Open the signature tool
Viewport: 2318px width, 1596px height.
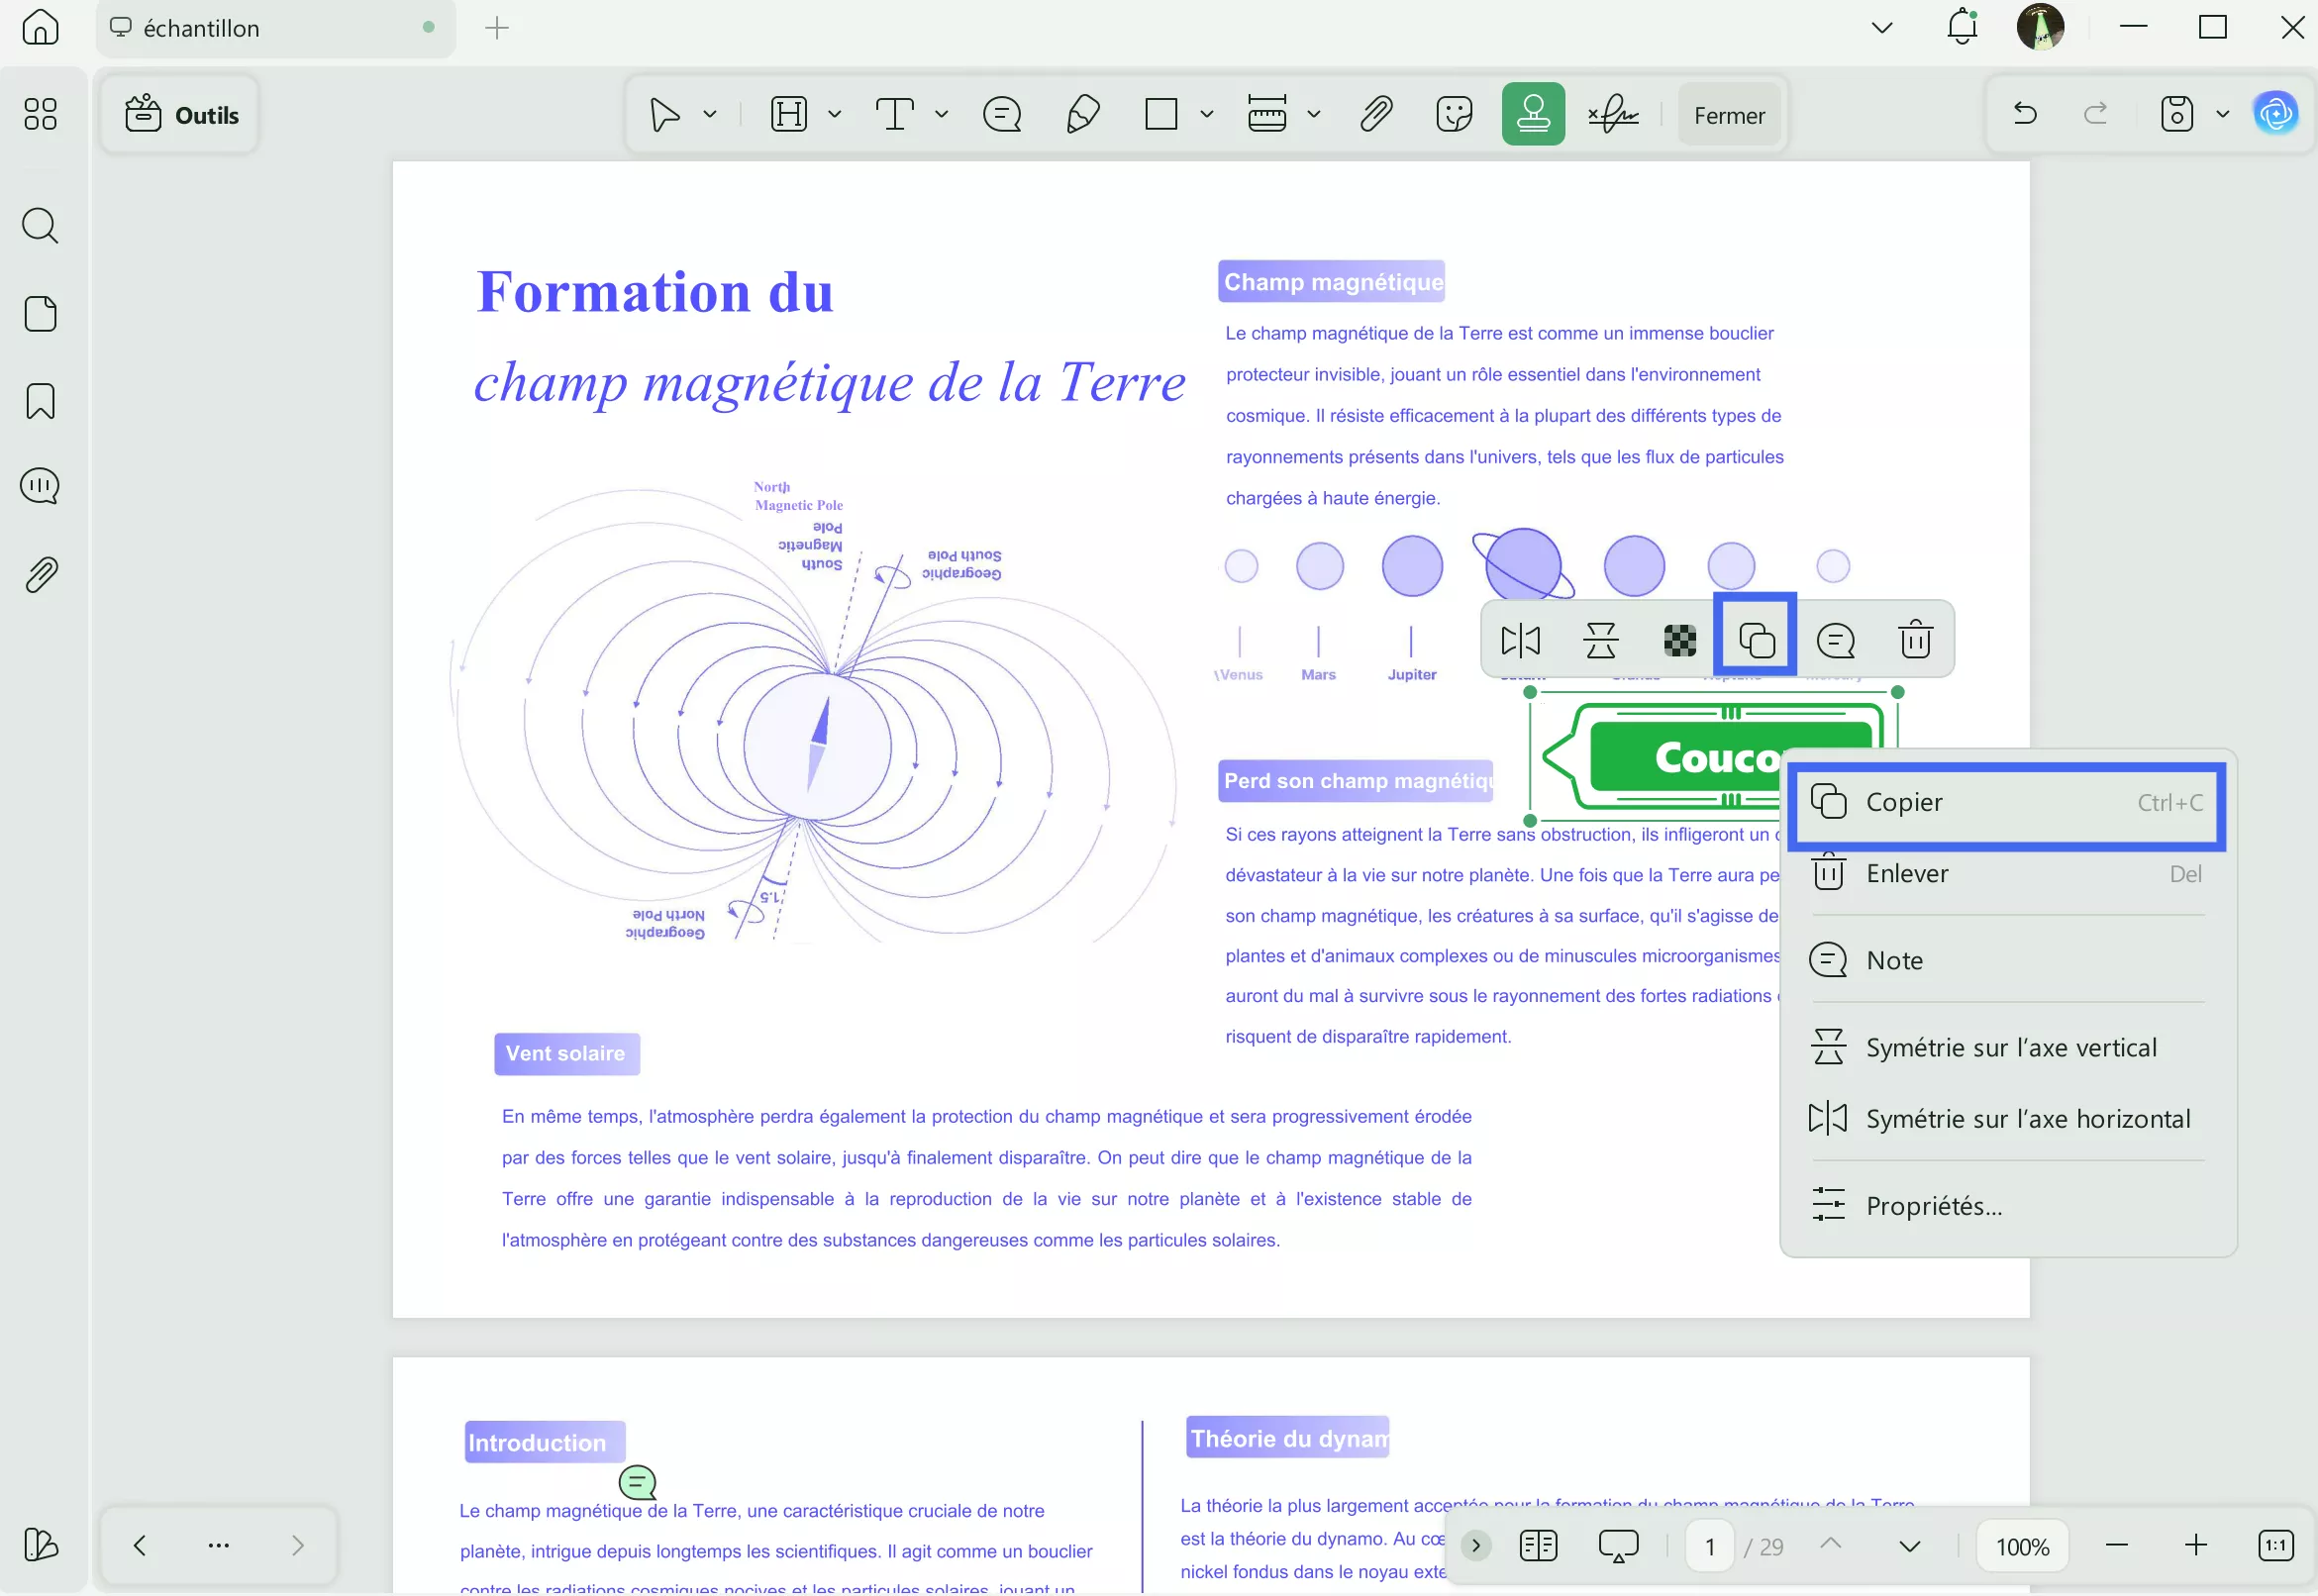pos(1613,113)
